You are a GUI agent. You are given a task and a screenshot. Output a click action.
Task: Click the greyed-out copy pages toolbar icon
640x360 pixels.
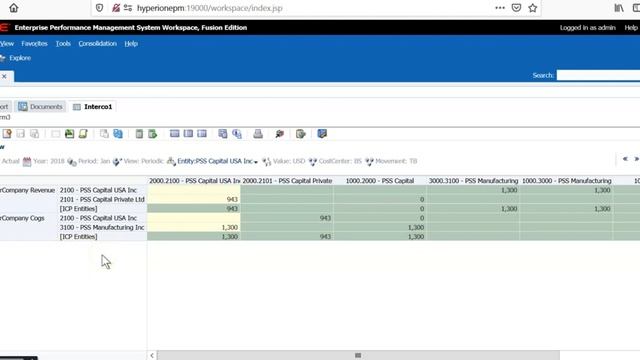(x=104, y=133)
